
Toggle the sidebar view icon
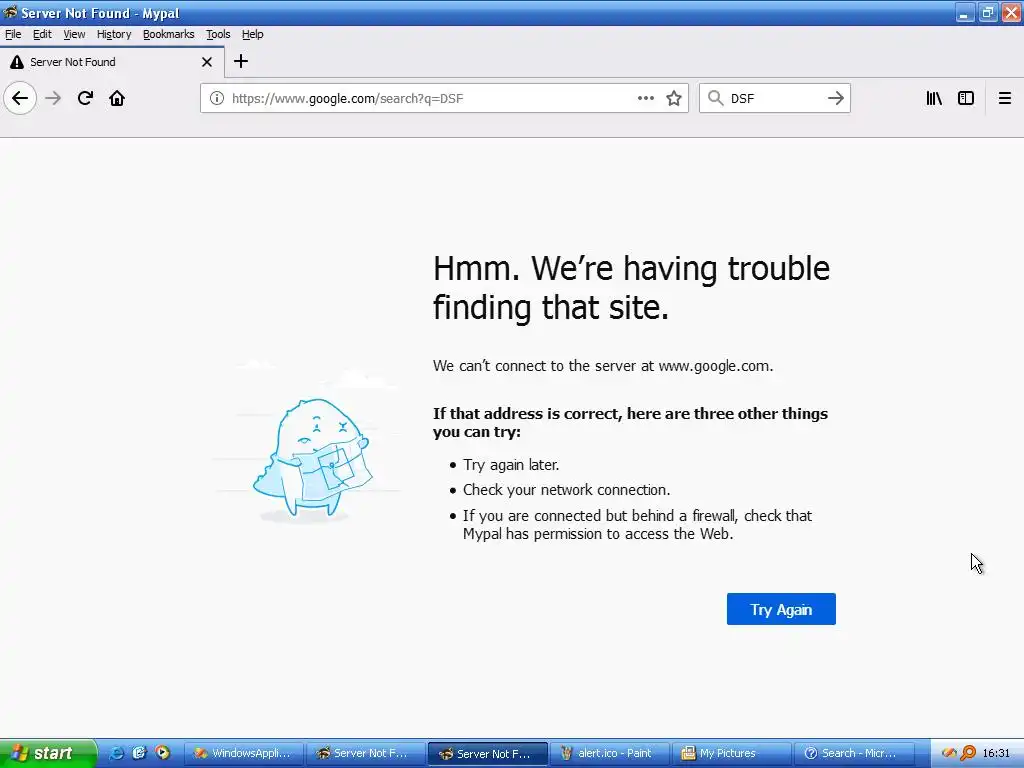[x=966, y=98]
